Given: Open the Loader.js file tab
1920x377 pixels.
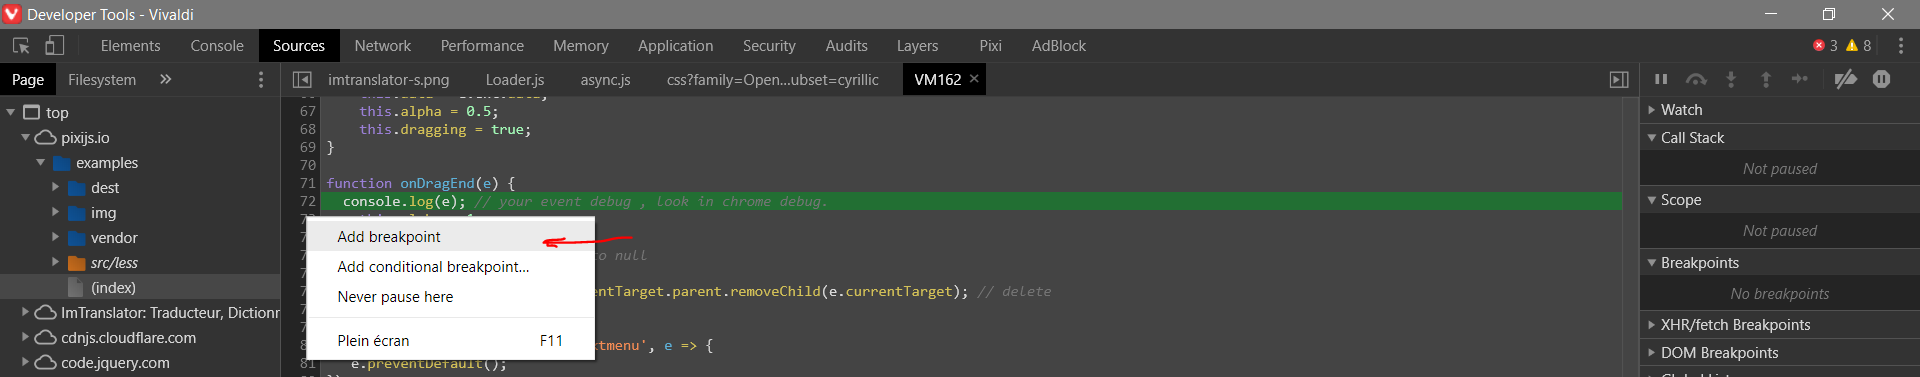Looking at the screenshot, I should pos(515,79).
